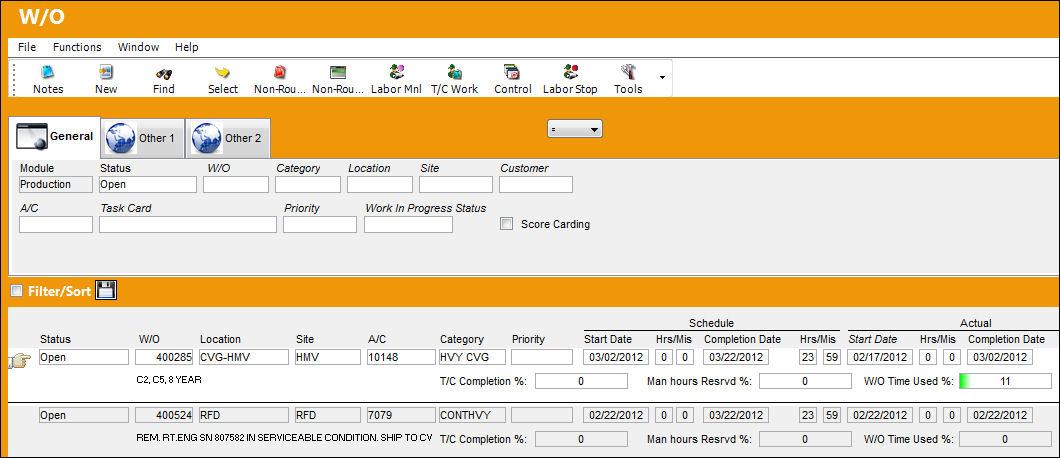Click the Location filter input field
Image resolution: width=1060 pixels, height=458 pixels.
coord(380,184)
